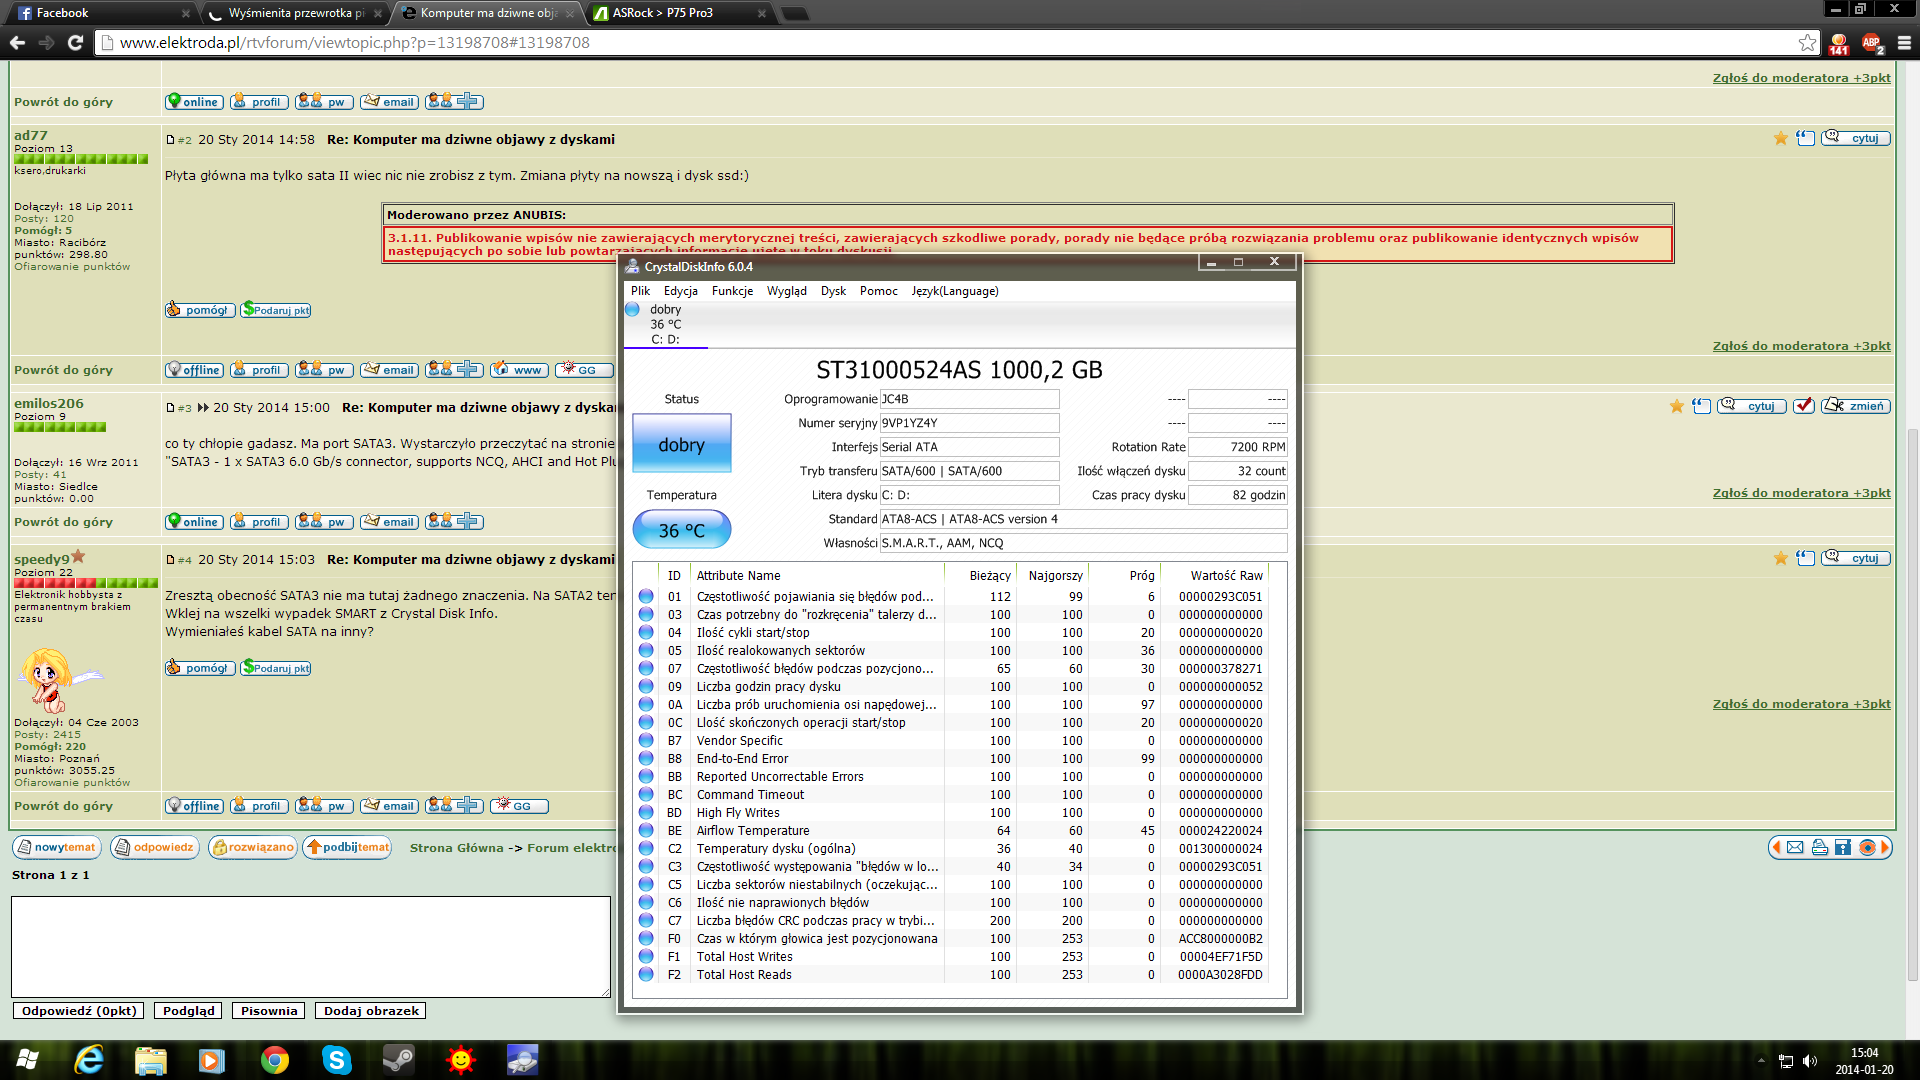Close the Facebook browser tab
1920x1080 pixels.
click(x=186, y=13)
